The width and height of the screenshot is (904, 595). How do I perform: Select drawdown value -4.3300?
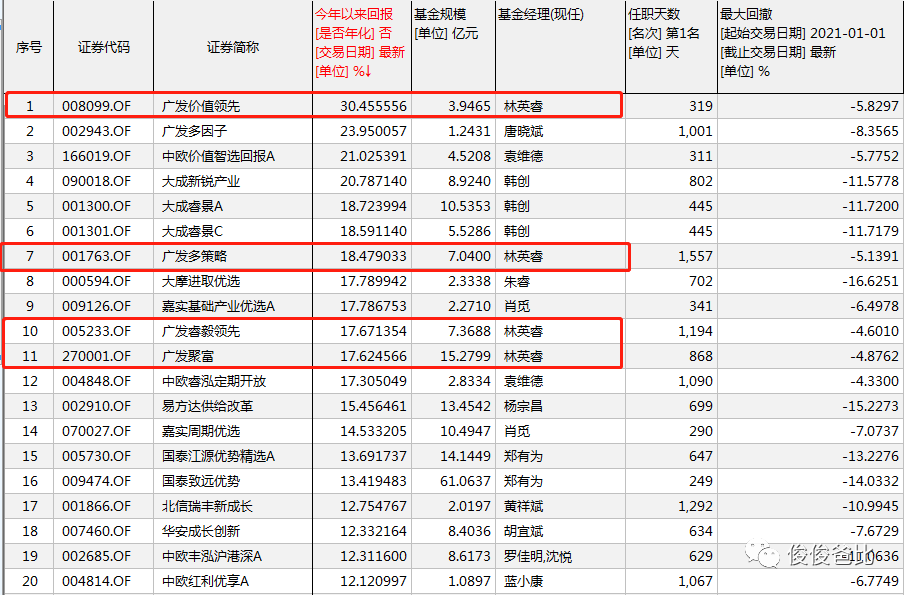point(874,381)
